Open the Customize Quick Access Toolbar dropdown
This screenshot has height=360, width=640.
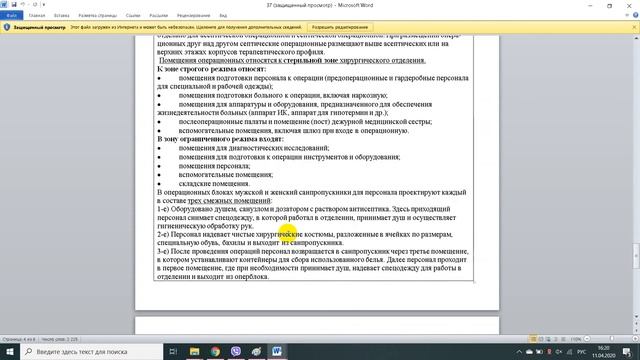tap(44, 4)
